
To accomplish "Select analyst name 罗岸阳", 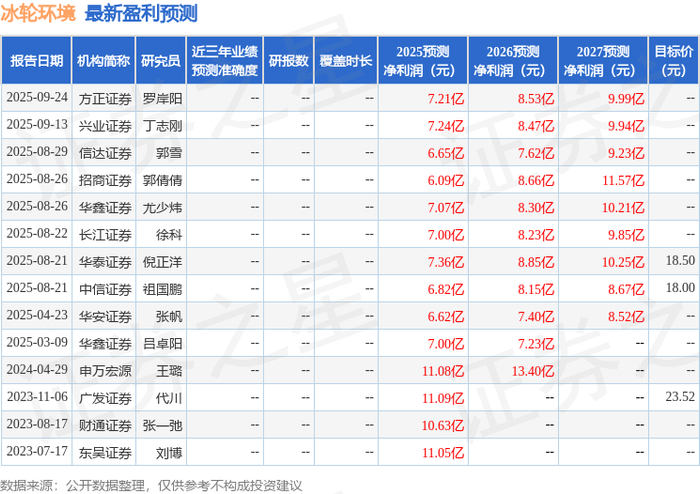I will pos(162,99).
